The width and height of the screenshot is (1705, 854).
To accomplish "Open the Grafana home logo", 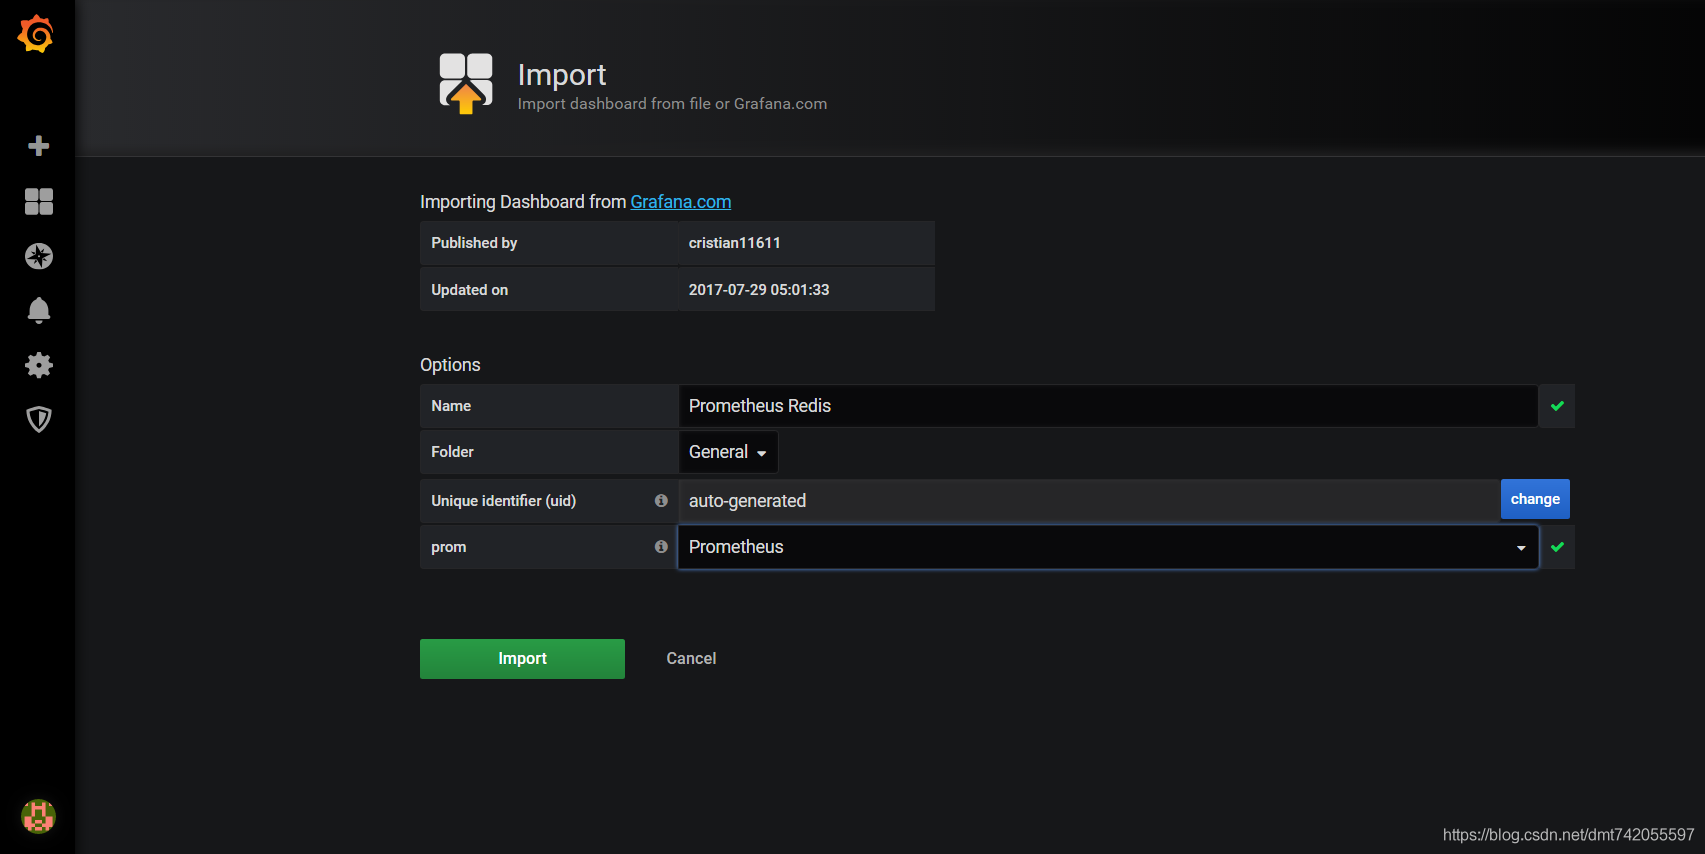I will click(x=36, y=34).
